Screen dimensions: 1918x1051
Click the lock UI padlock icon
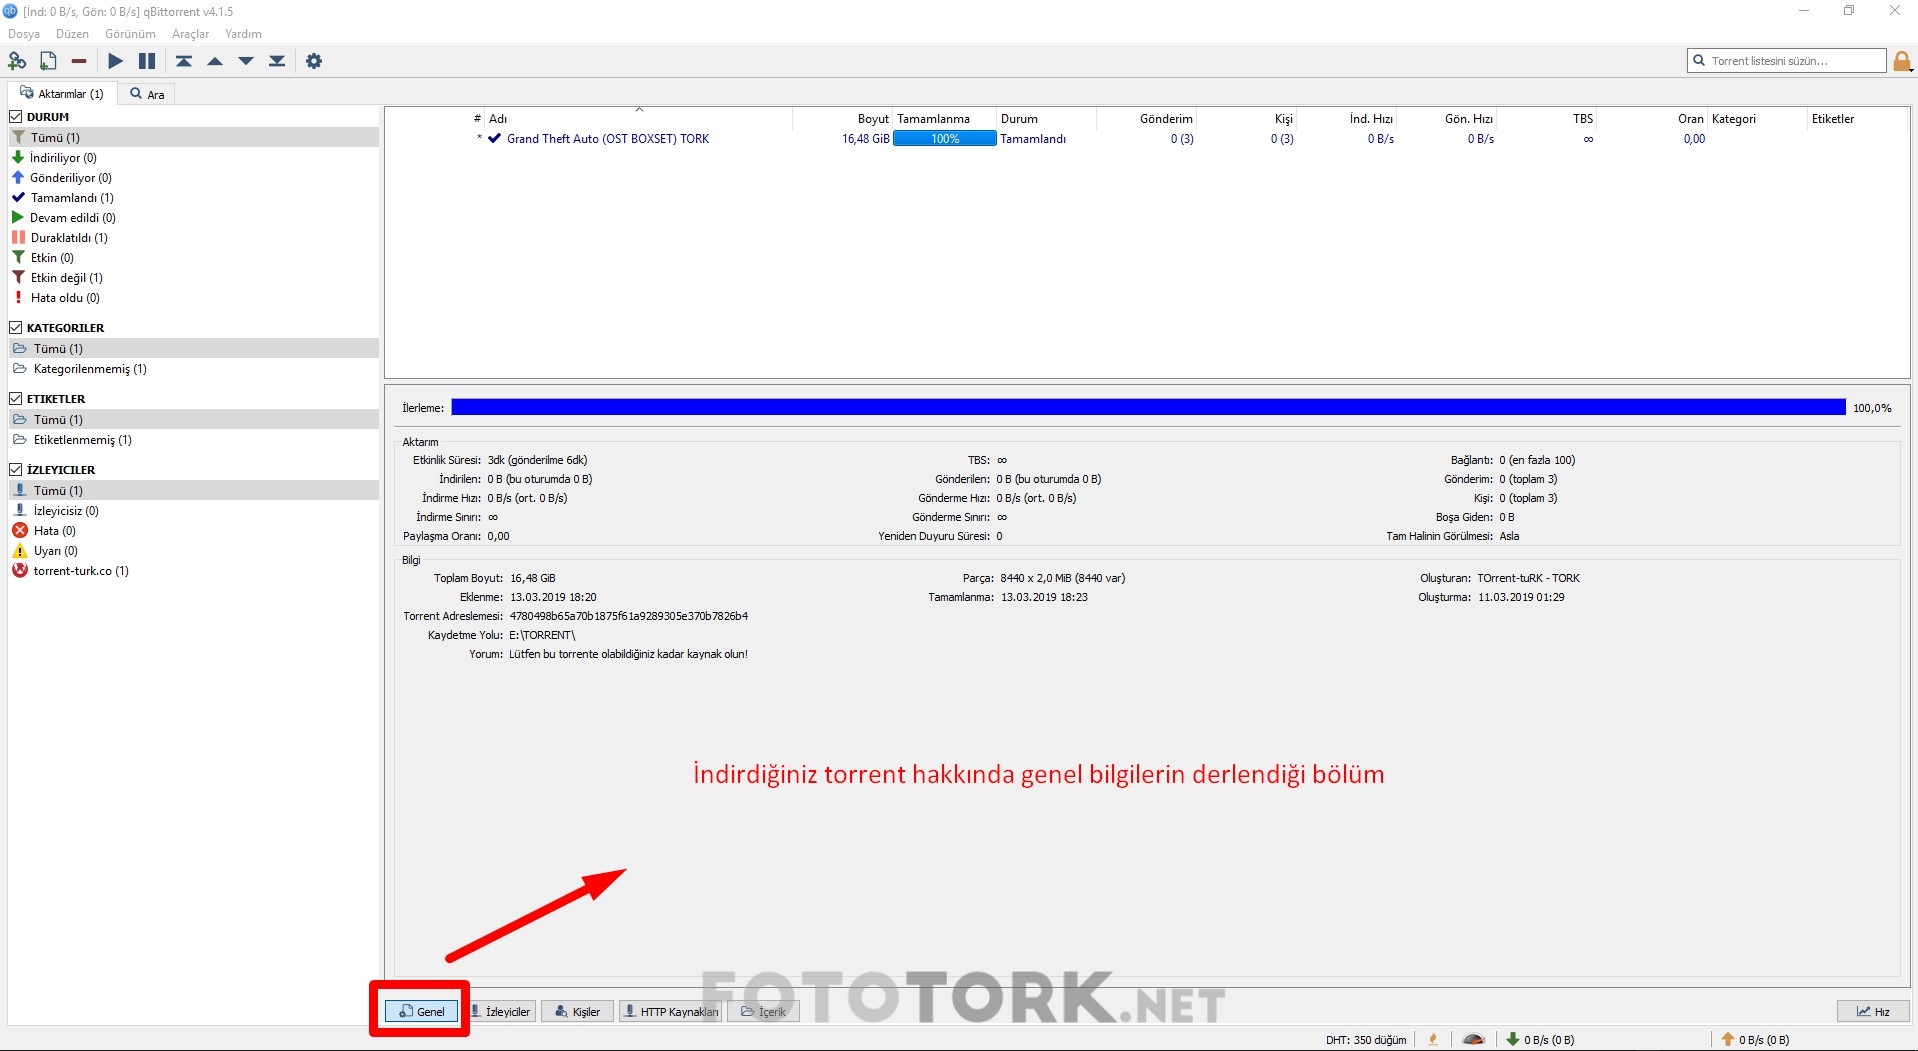(x=1902, y=61)
